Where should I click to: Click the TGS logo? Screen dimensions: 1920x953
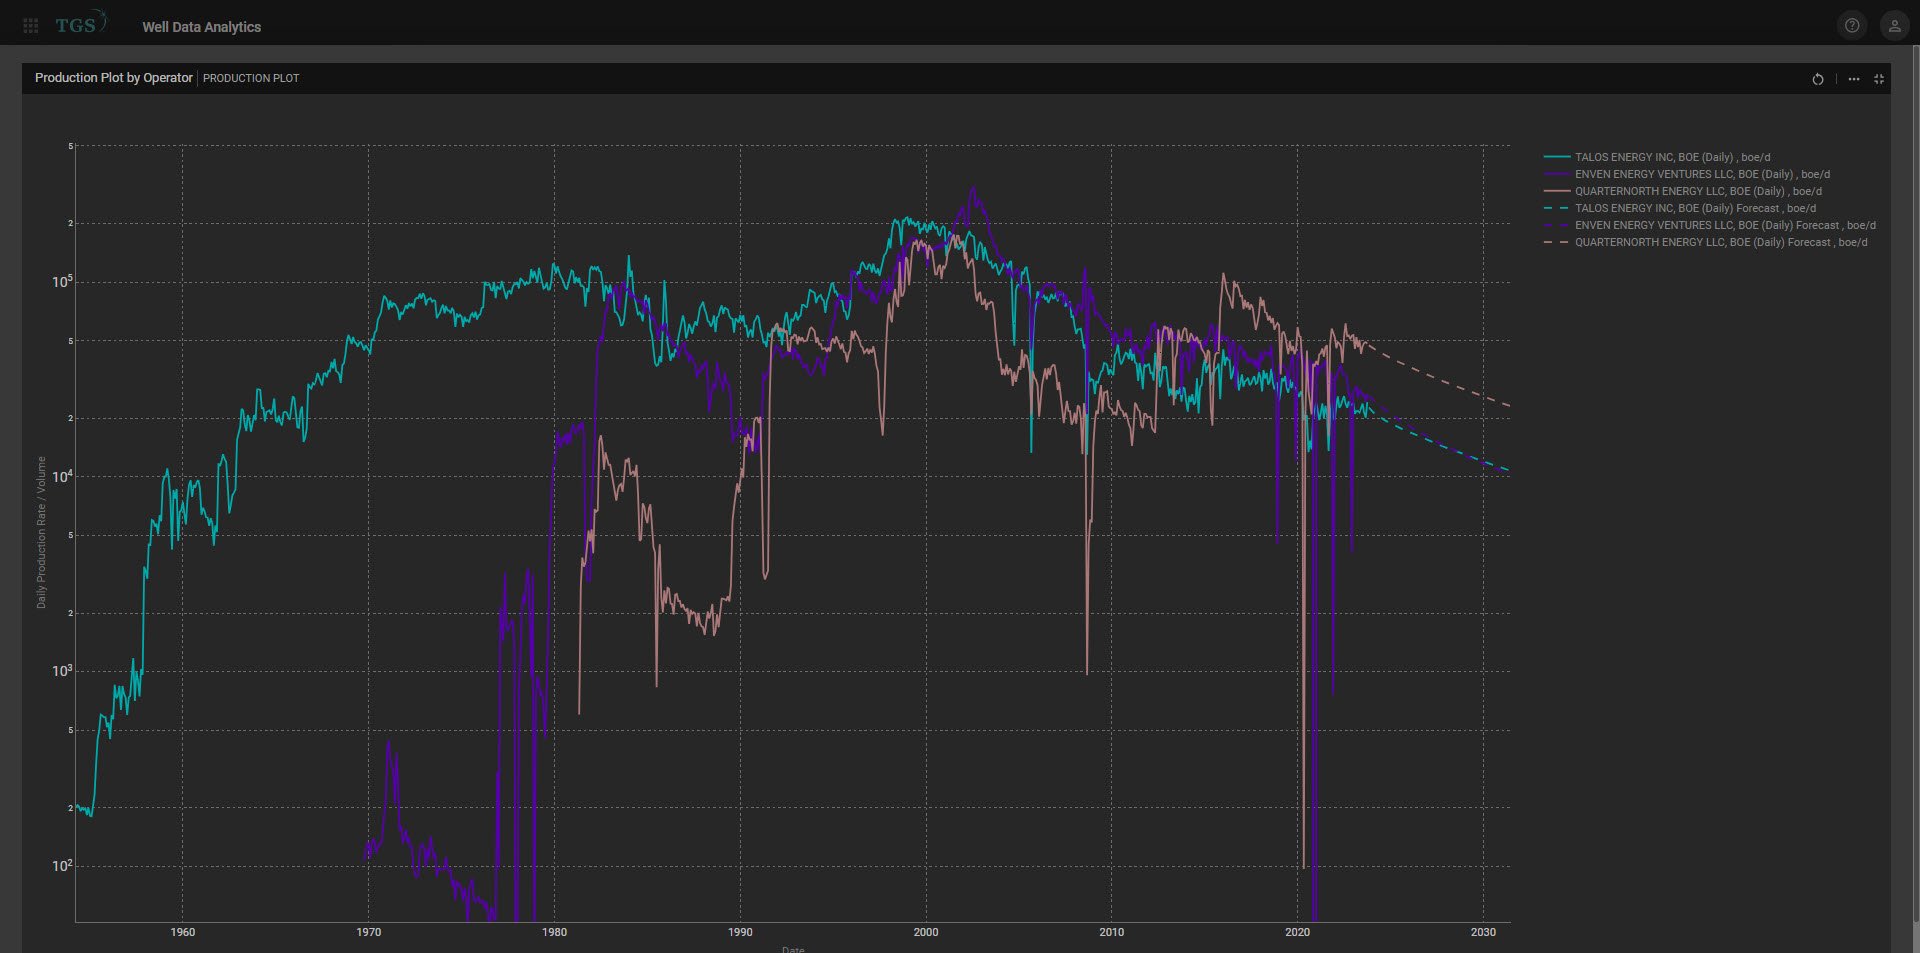81,24
